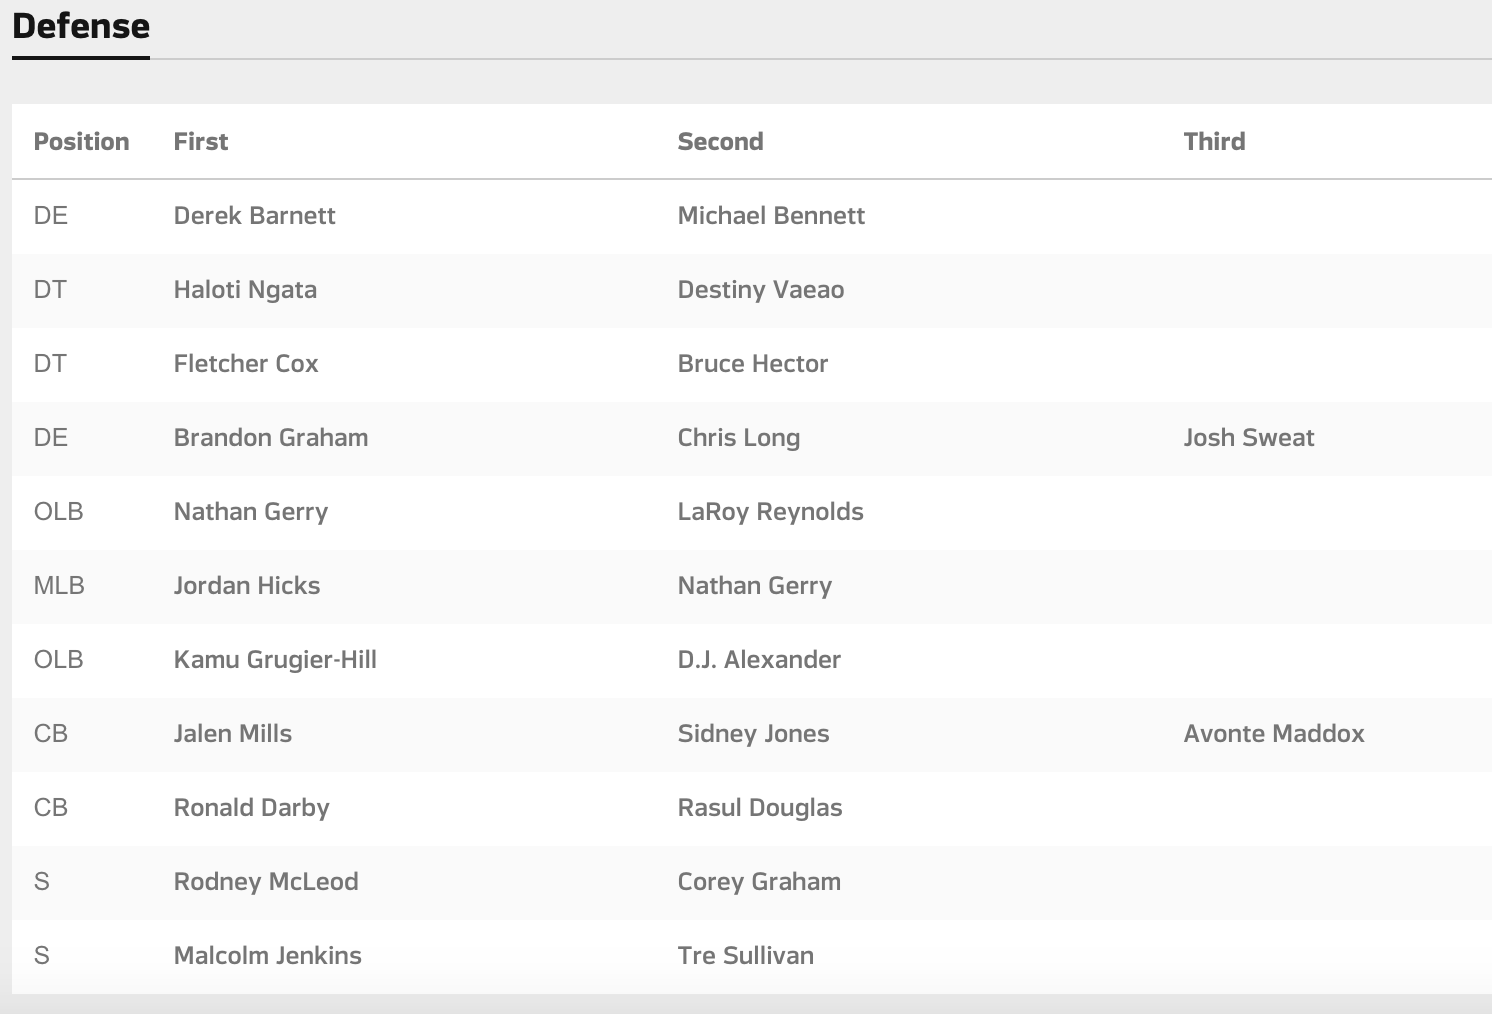Image resolution: width=1492 pixels, height=1014 pixels.
Task: Click on Haloti Ngata's name
Action: click(x=245, y=290)
